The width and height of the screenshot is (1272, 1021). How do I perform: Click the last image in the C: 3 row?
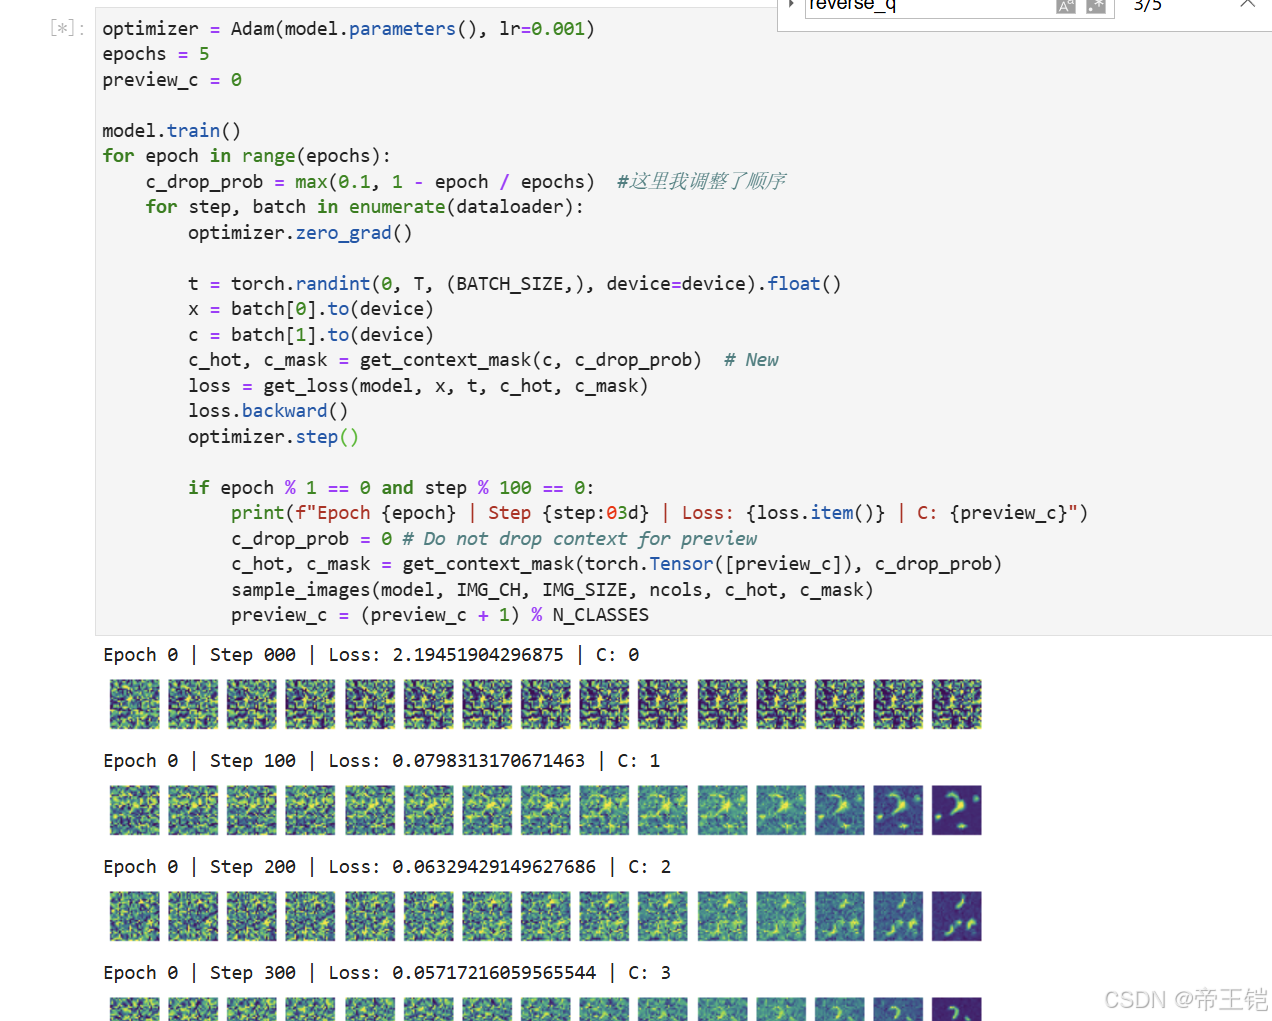[956, 1009]
